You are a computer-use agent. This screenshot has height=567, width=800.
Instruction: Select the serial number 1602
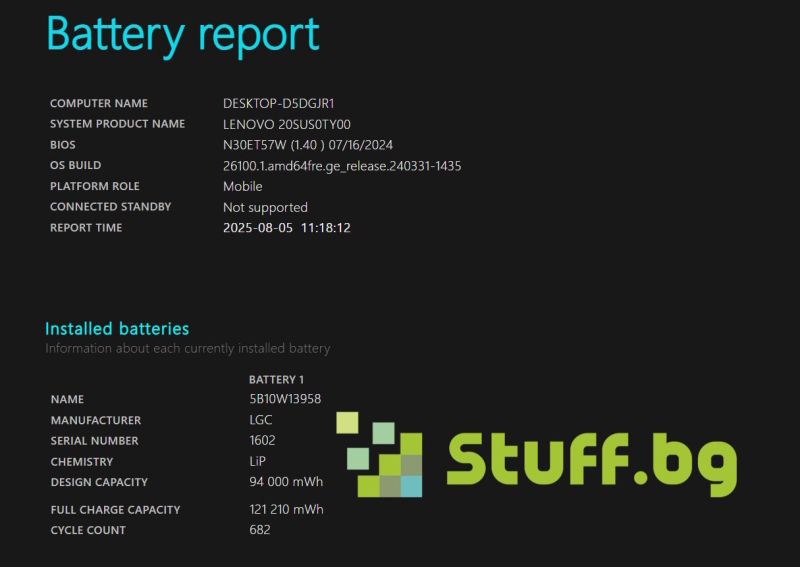[262, 440]
